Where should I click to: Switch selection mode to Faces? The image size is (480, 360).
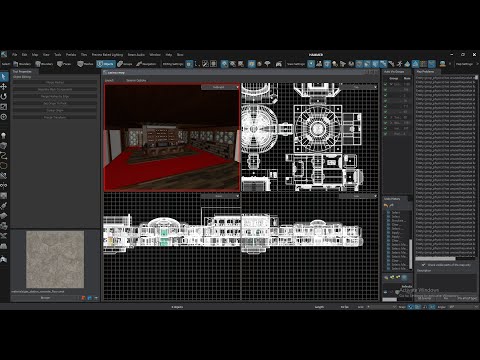tap(64, 64)
